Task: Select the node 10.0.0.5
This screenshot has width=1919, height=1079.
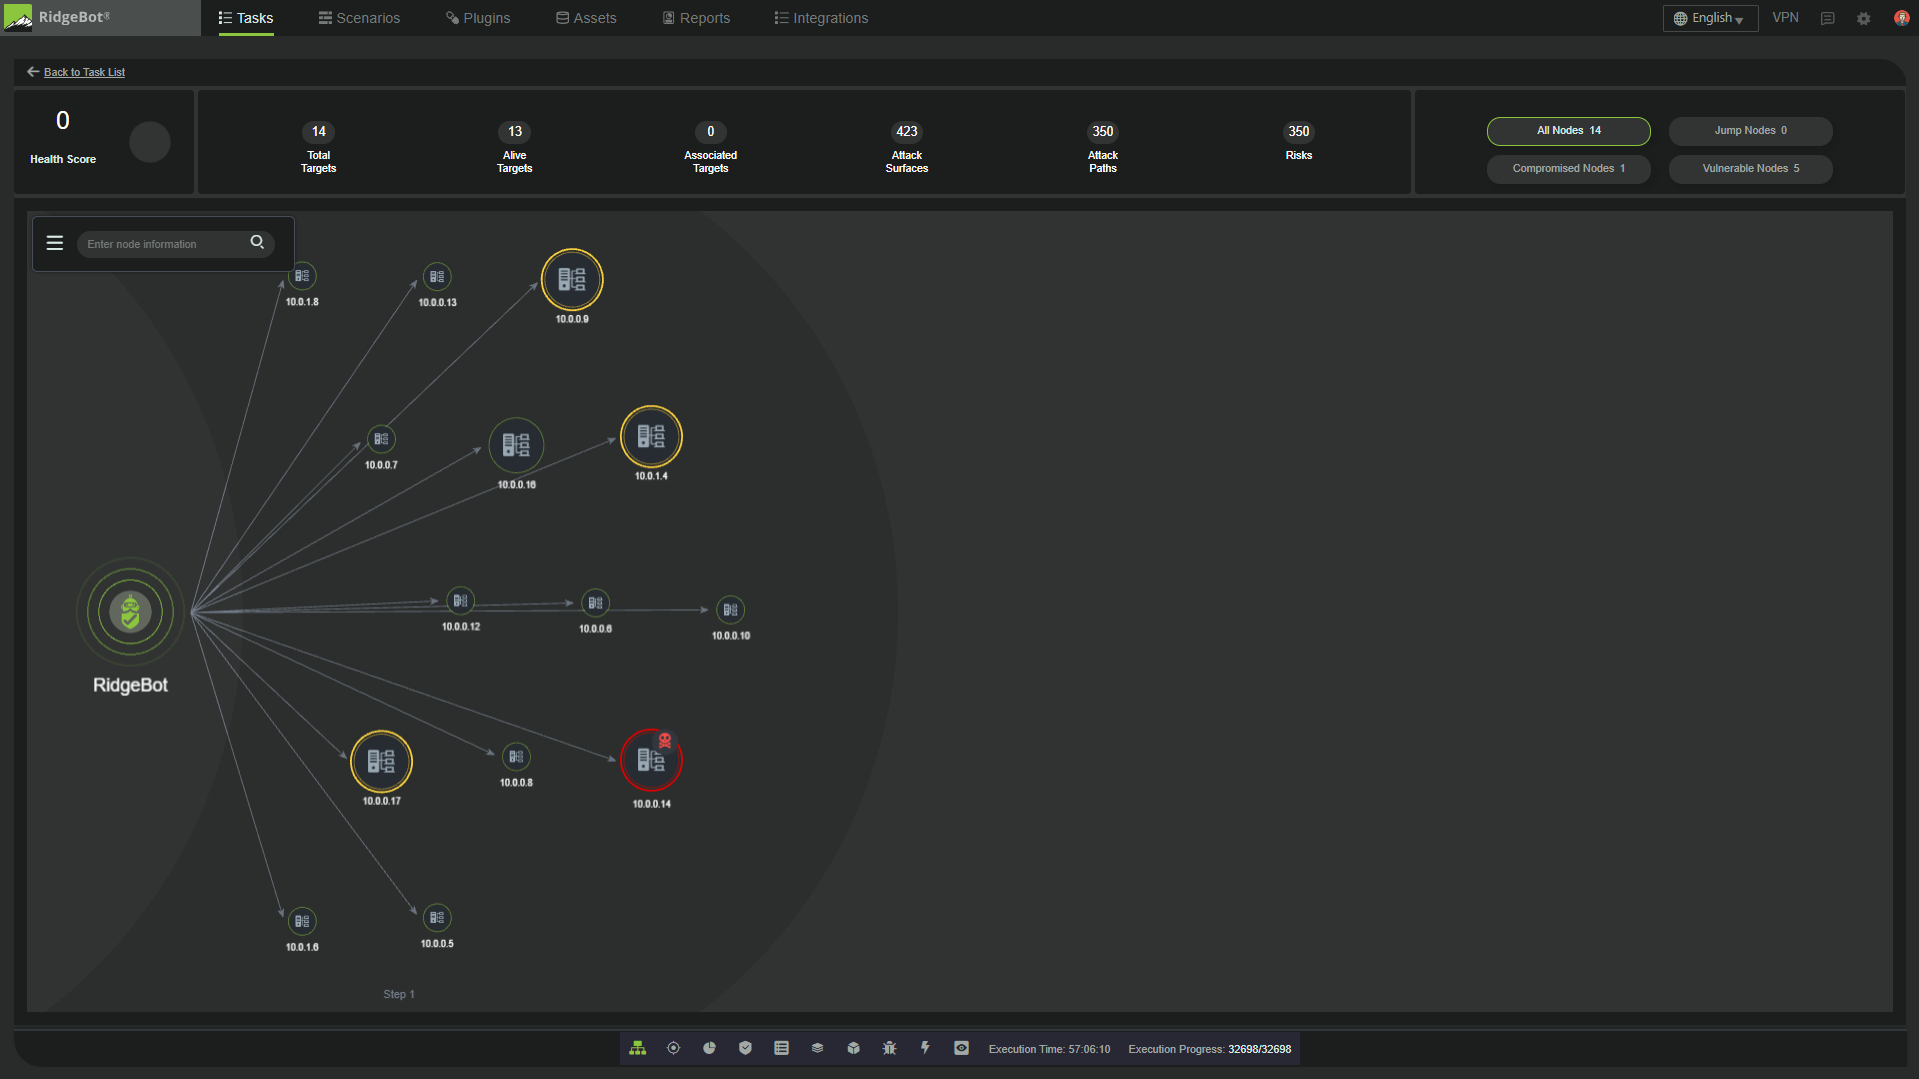Action: pyautogui.click(x=437, y=918)
